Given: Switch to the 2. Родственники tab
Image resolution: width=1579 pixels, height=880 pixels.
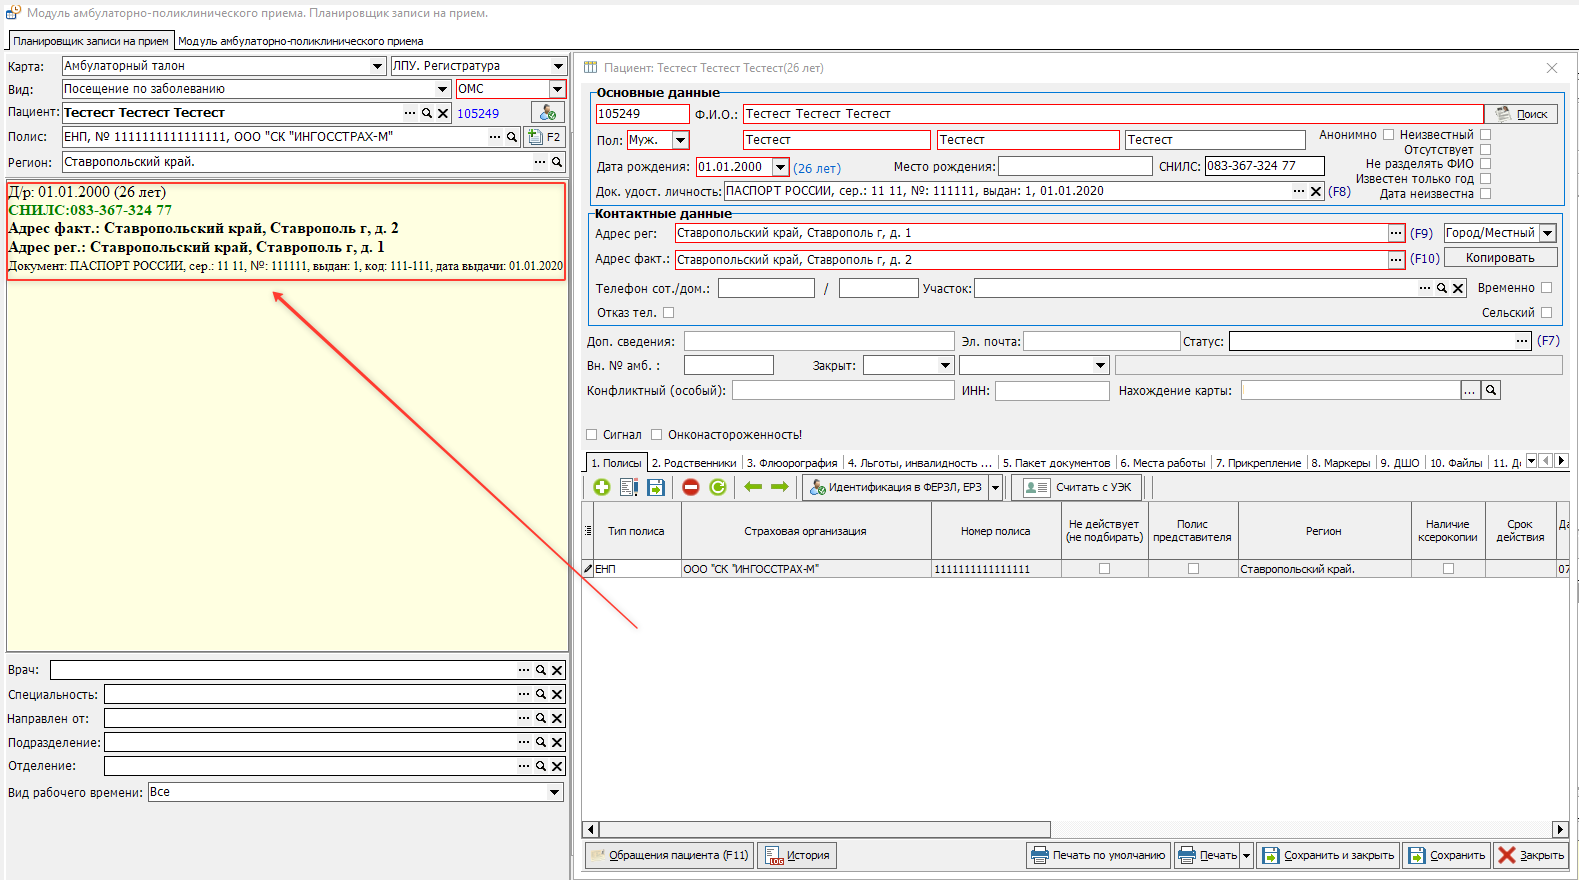Looking at the screenshot, I should click(x=694, y=463).
